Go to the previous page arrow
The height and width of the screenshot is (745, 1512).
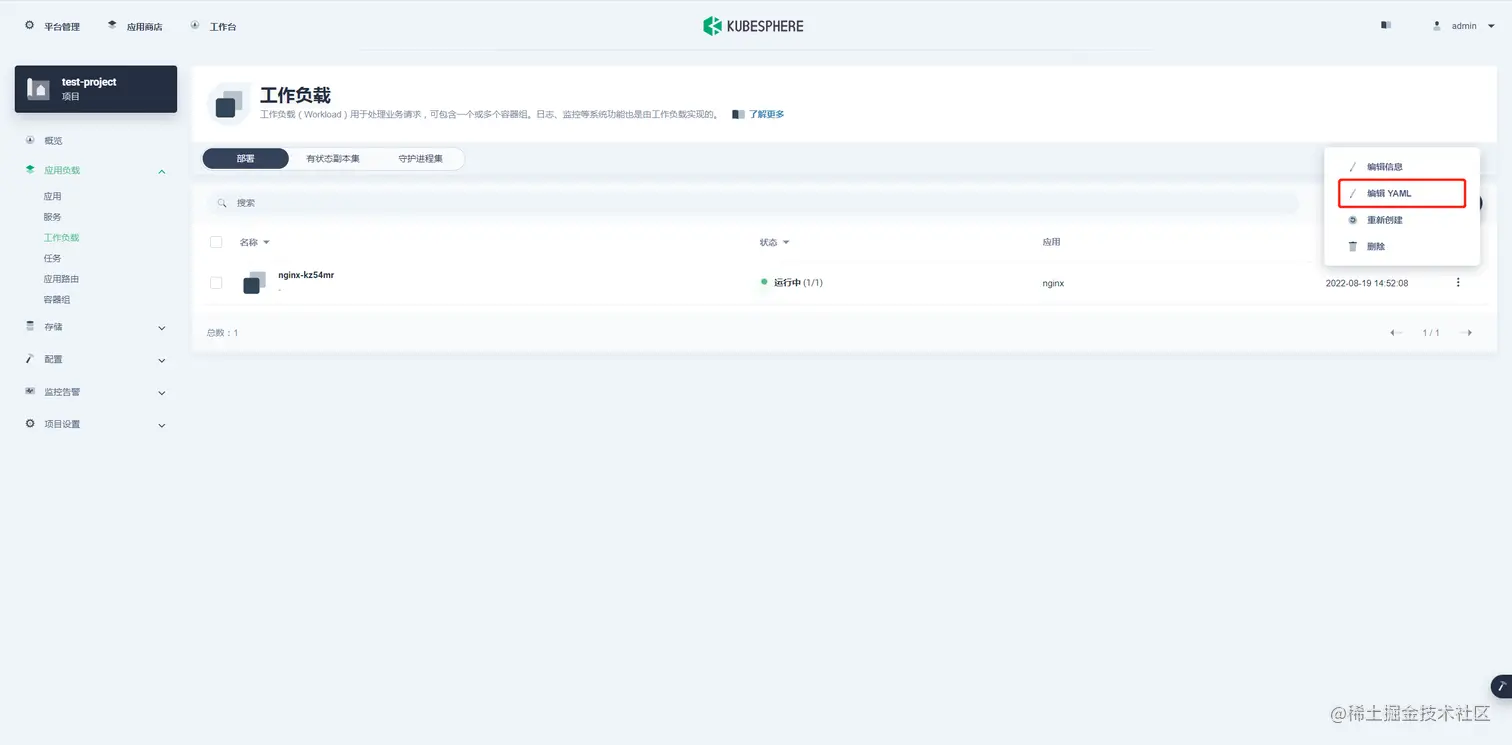[1396, 333]
